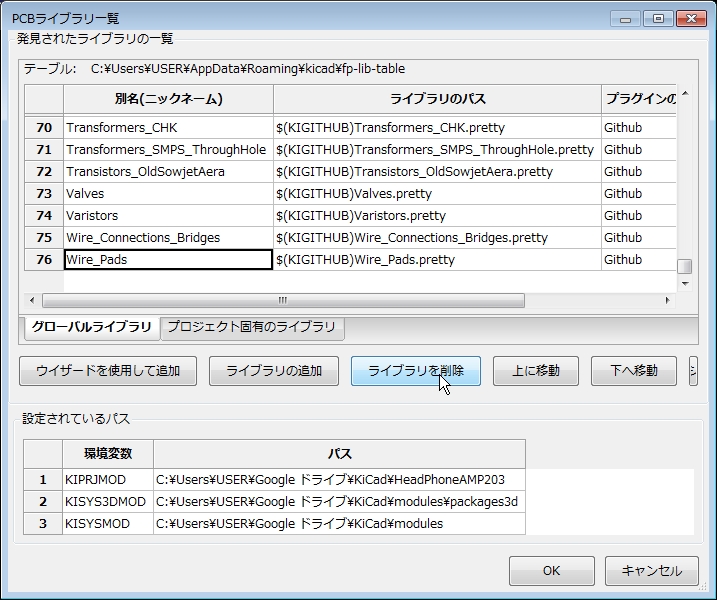The image size is (717, 600).
Task: Select the modules¥packages3d path cell
Action: pyautogui.click(x=339, y=502)
